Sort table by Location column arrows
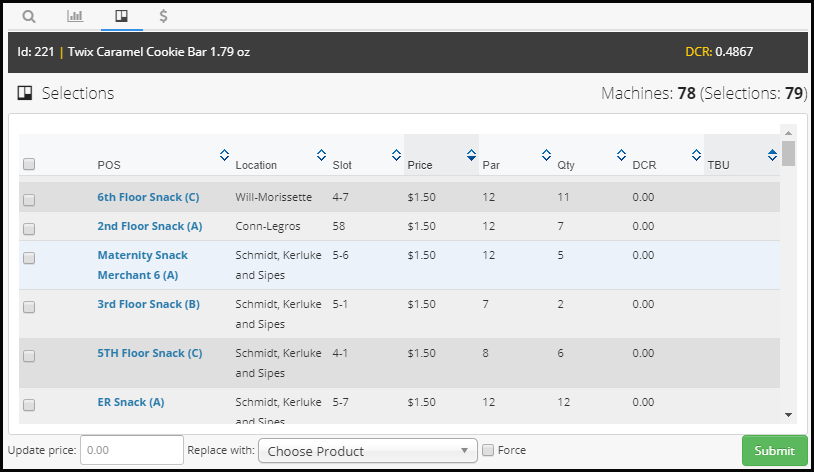The width and height of the screenshot is (814, 472). click(321, 155)
